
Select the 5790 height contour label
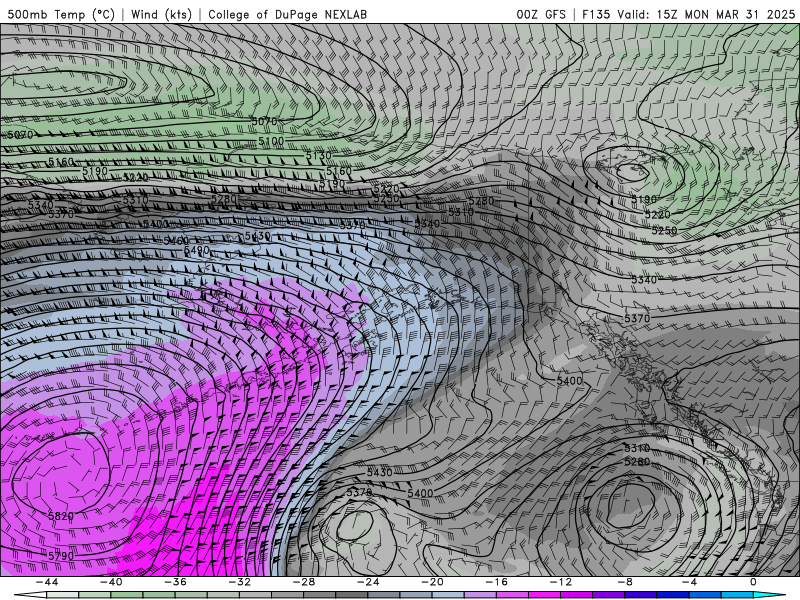[x=61, y=556]
